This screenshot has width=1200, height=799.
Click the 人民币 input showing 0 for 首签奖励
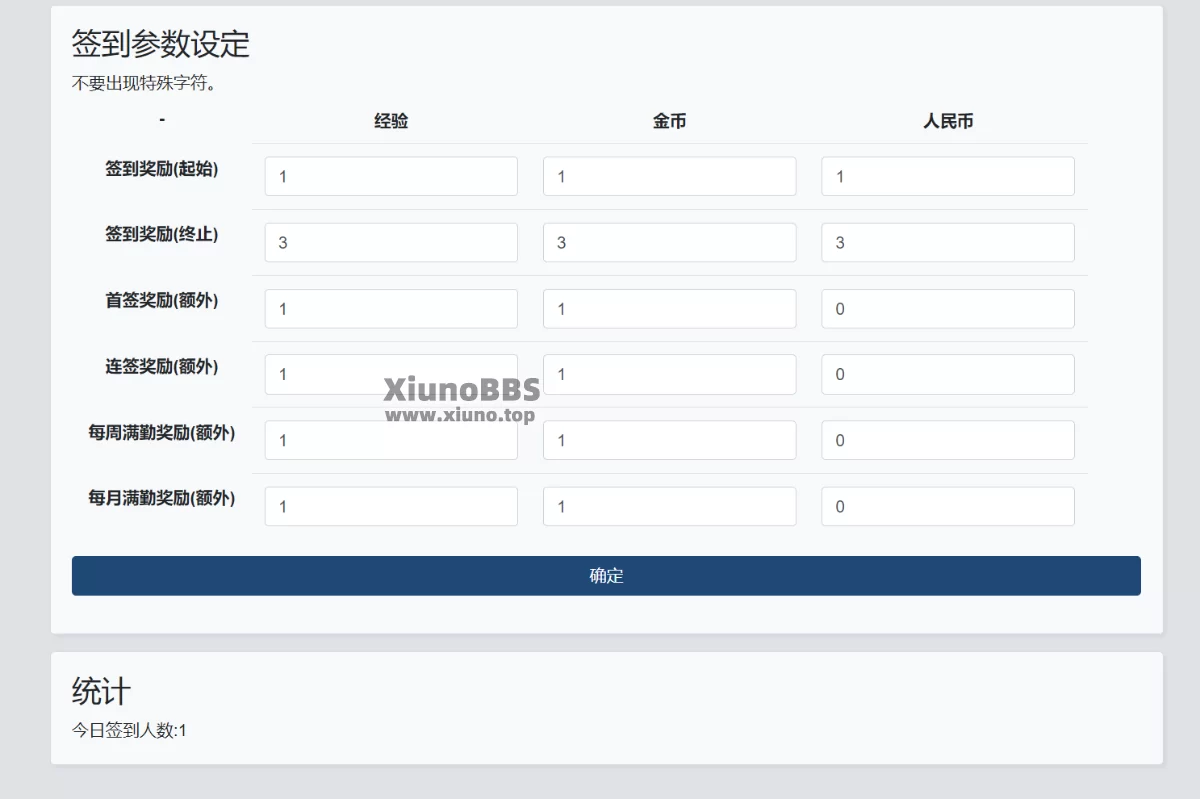(x=946, y=308)
